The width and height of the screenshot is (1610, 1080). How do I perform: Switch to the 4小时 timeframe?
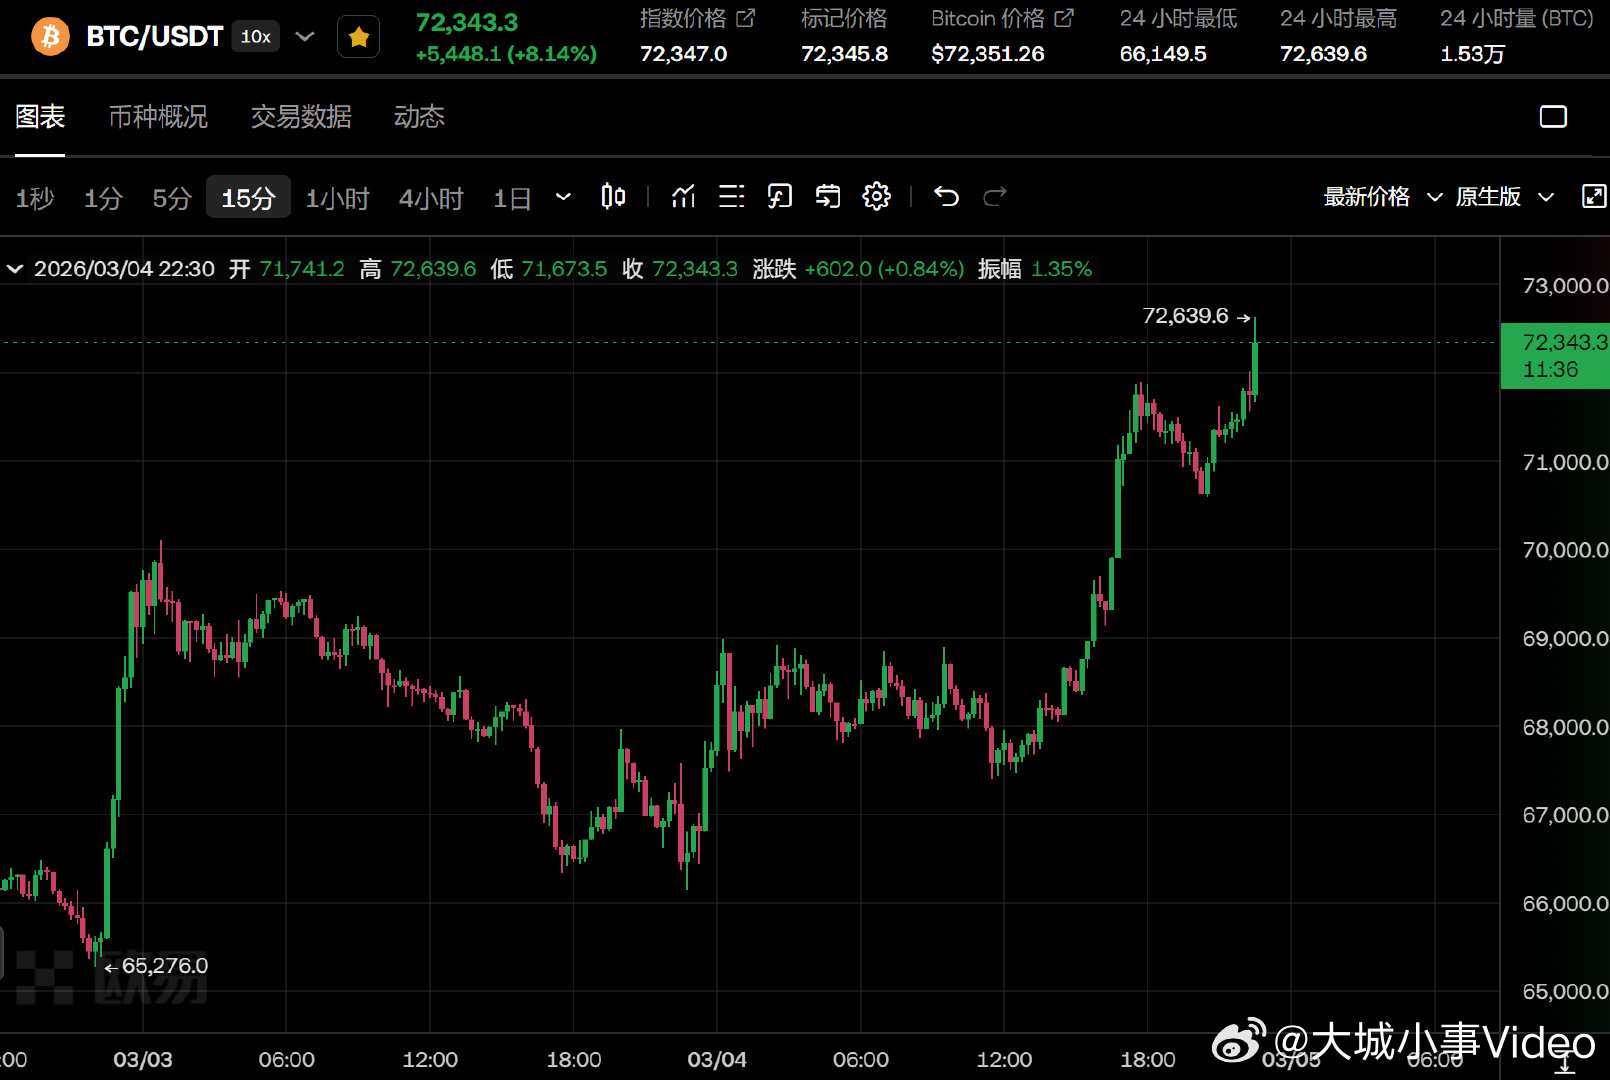(430, 198)
